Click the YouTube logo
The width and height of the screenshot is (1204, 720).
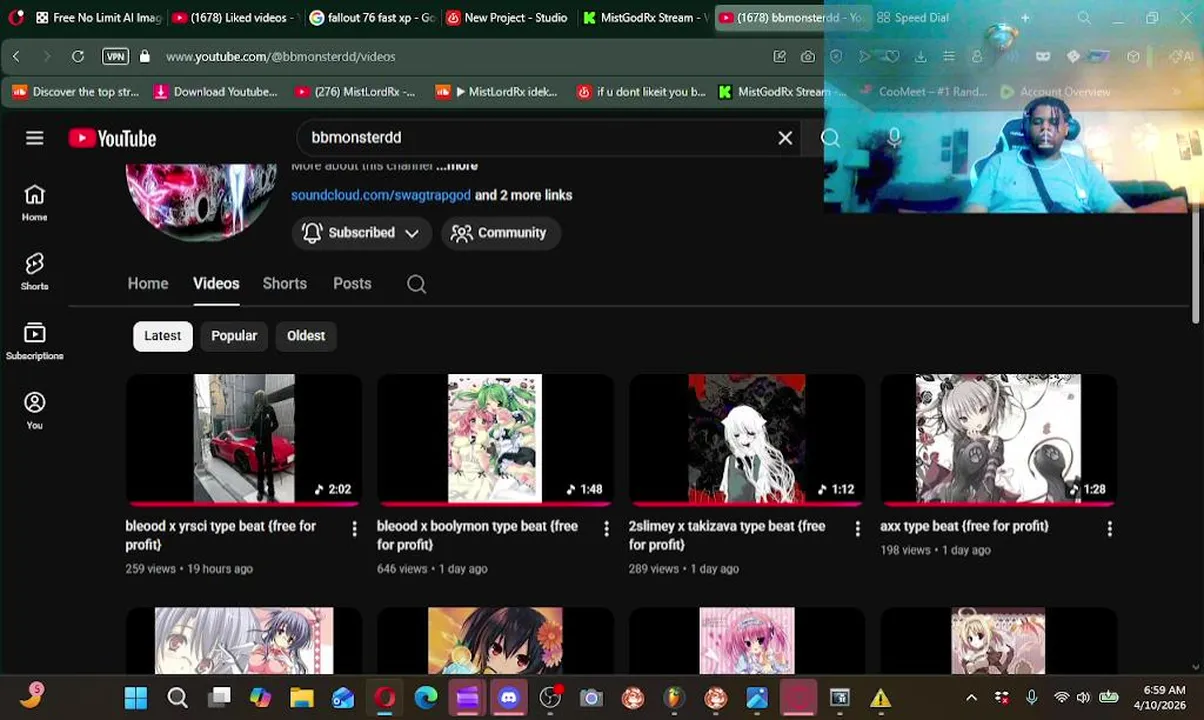click(x=112, y=138)
